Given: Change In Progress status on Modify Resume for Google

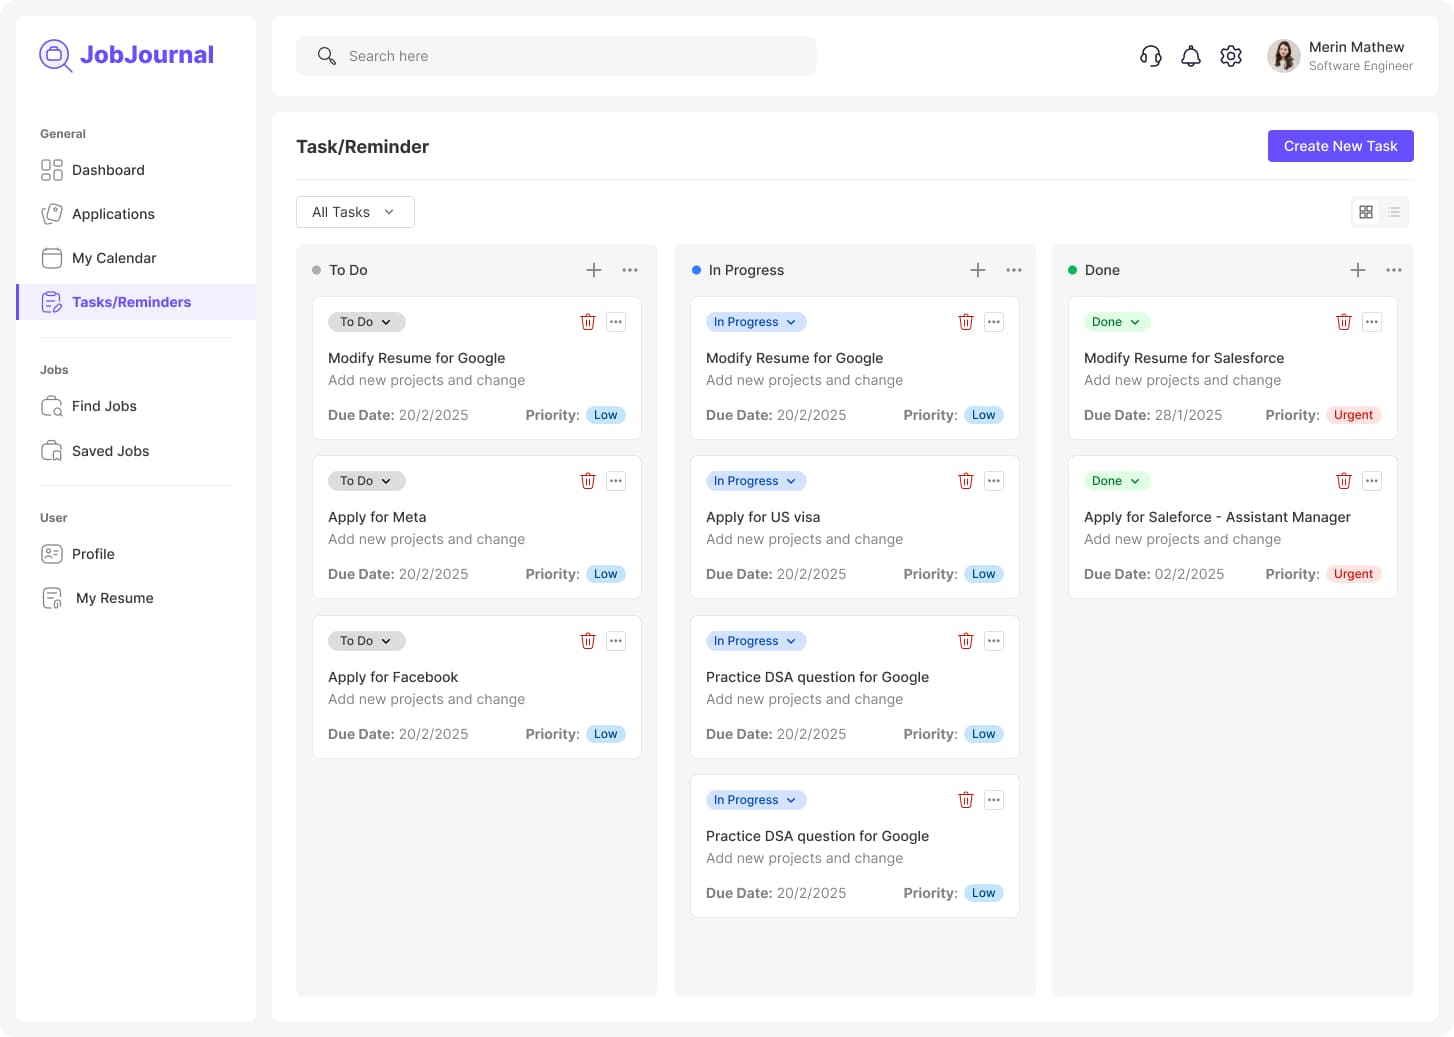Looking at the screenshot, I should (x=756, y=322).
